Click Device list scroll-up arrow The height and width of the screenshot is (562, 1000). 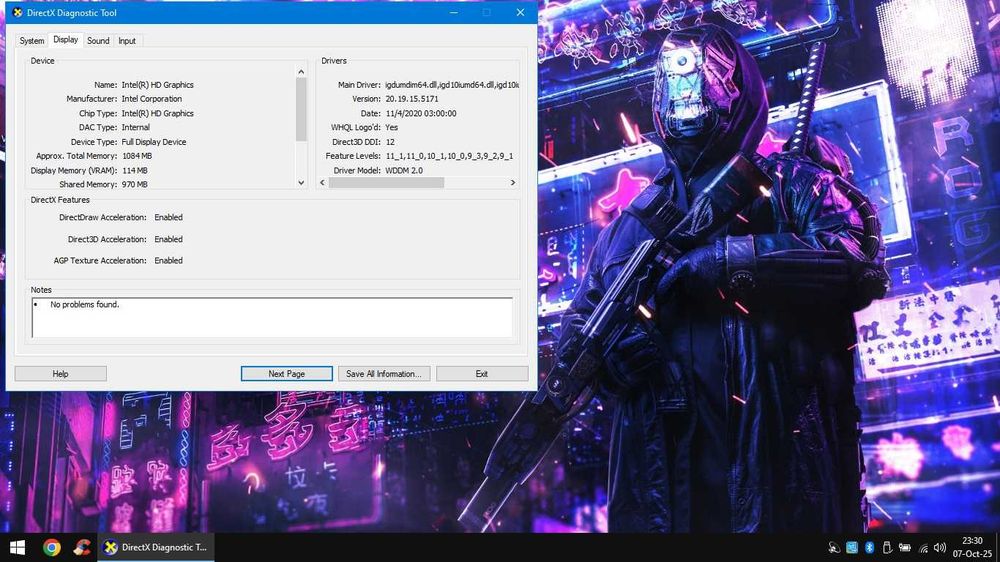click(x=301, y=72)
